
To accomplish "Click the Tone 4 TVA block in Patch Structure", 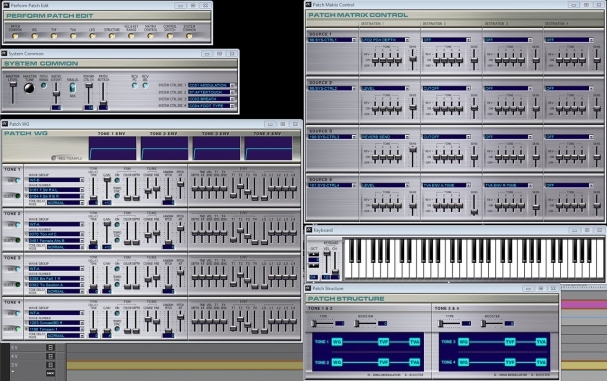I will click(x=541, y=362).
